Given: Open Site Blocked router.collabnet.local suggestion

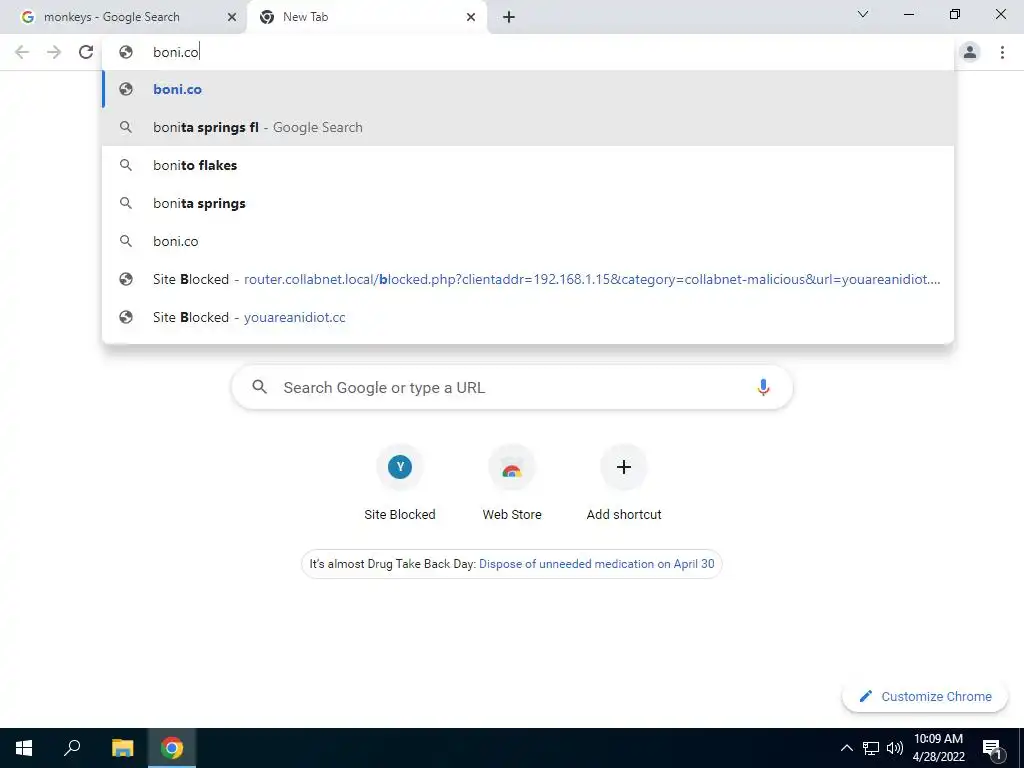Looking at the screenshot, I should click(528, 279).
